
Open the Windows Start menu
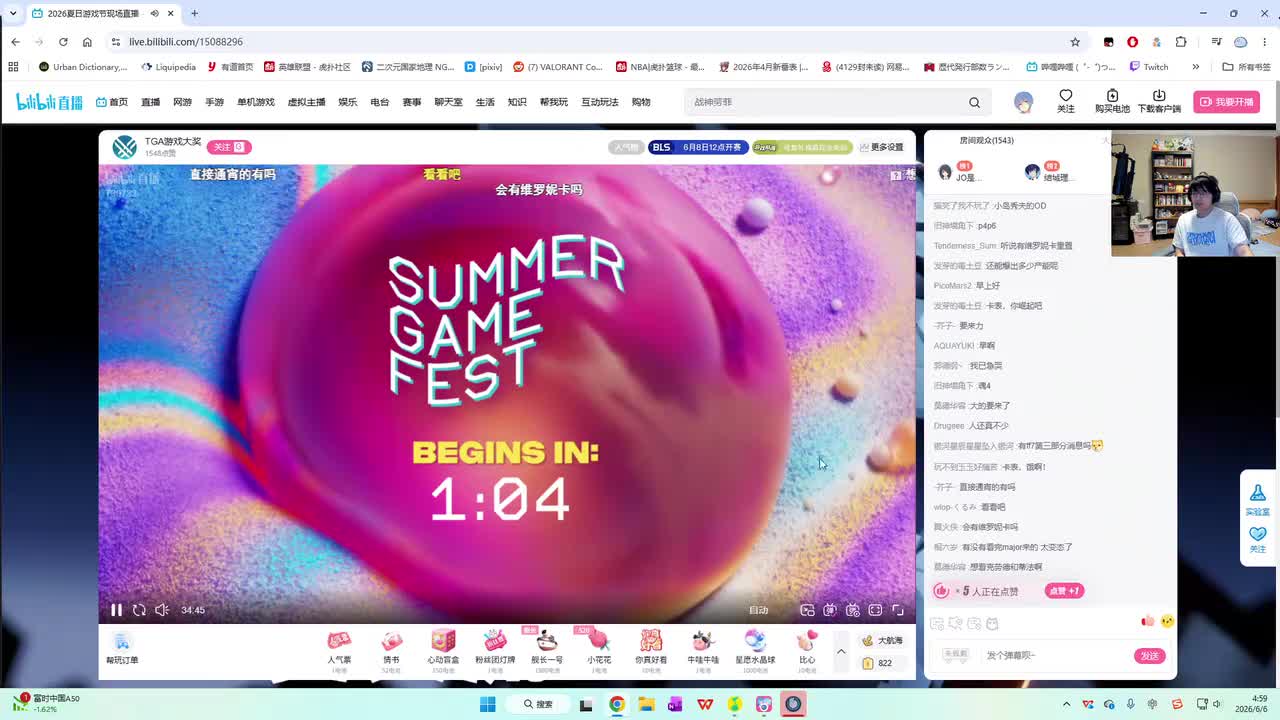pyautogui.click(x=487, y=704)
